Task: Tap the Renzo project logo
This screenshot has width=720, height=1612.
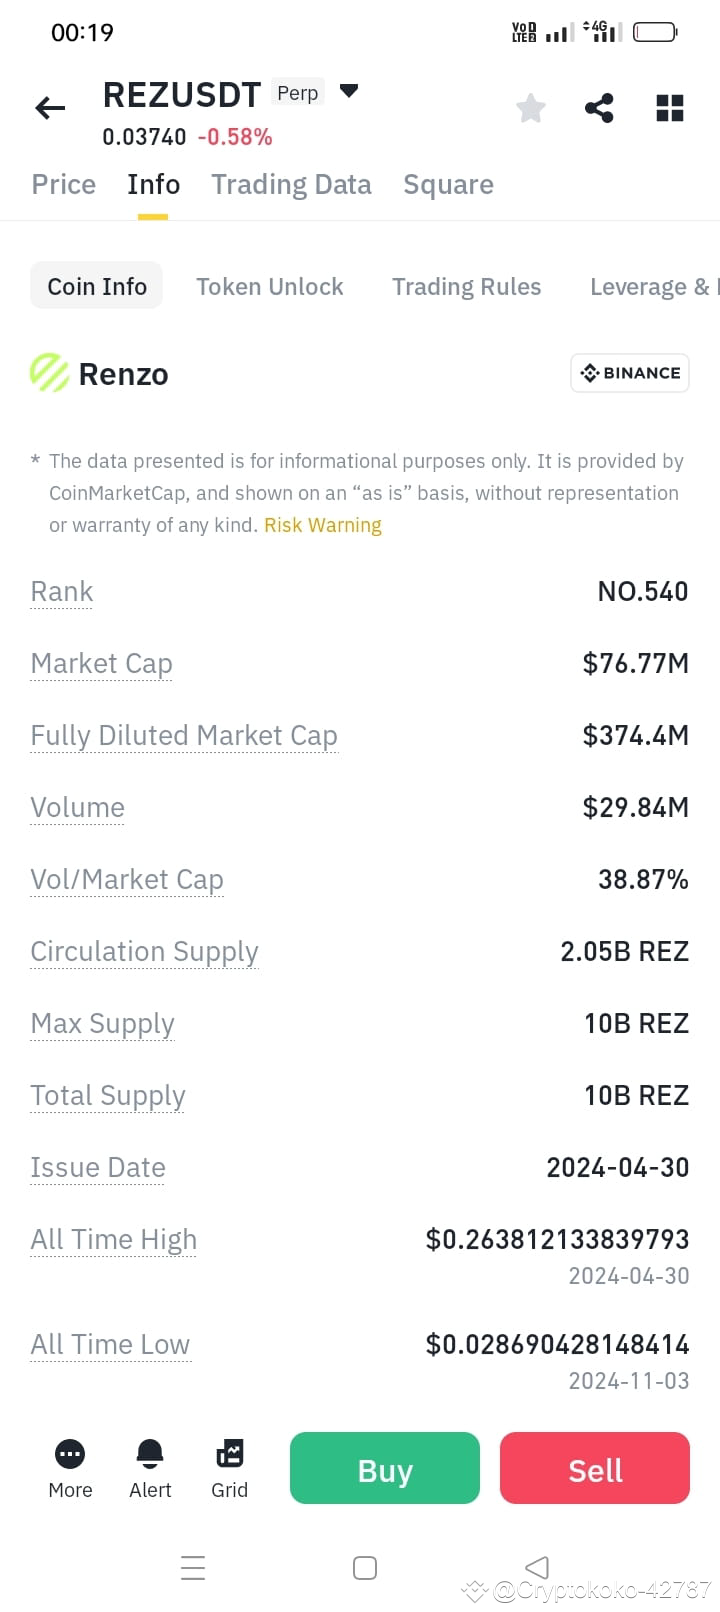Action: (47, 373)
